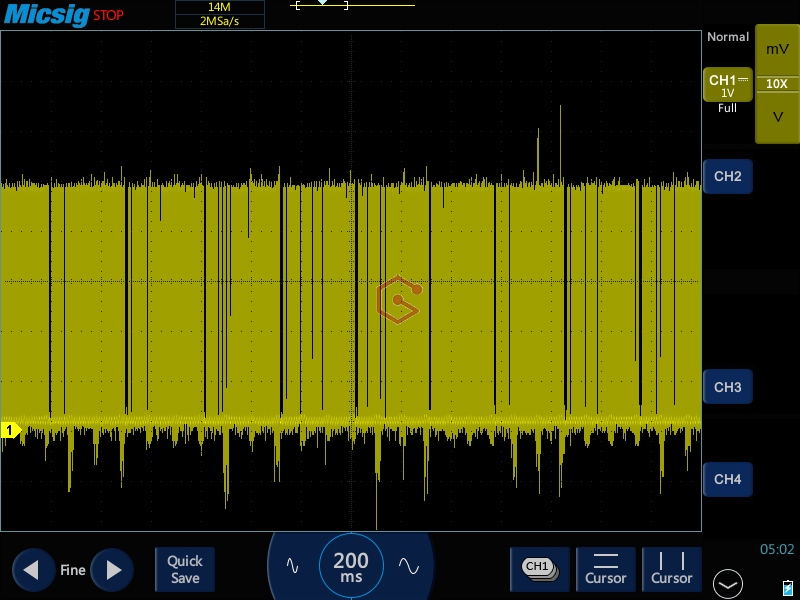The image size is (800, 600).
Task: Select V on vertical scale control
Action: 778,117
